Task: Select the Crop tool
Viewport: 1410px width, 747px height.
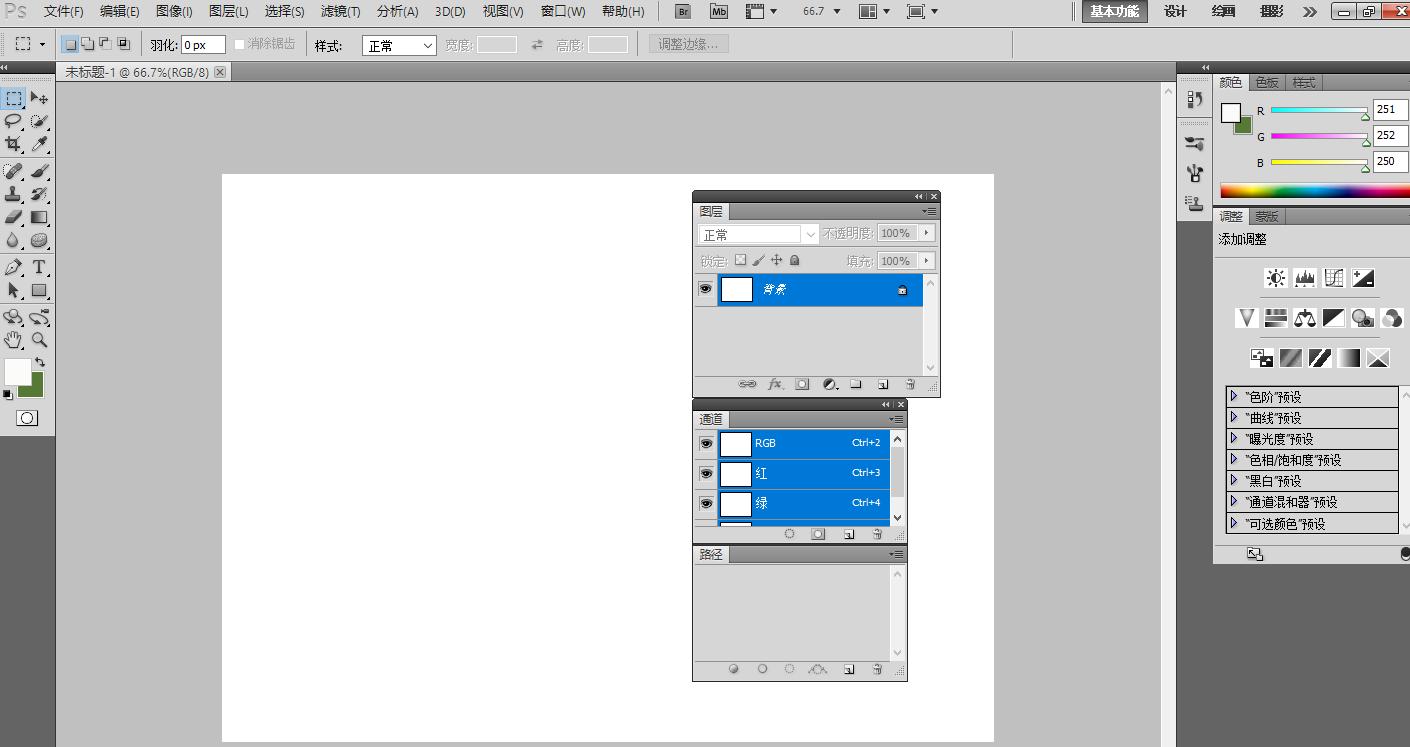Action: (13, 144)
